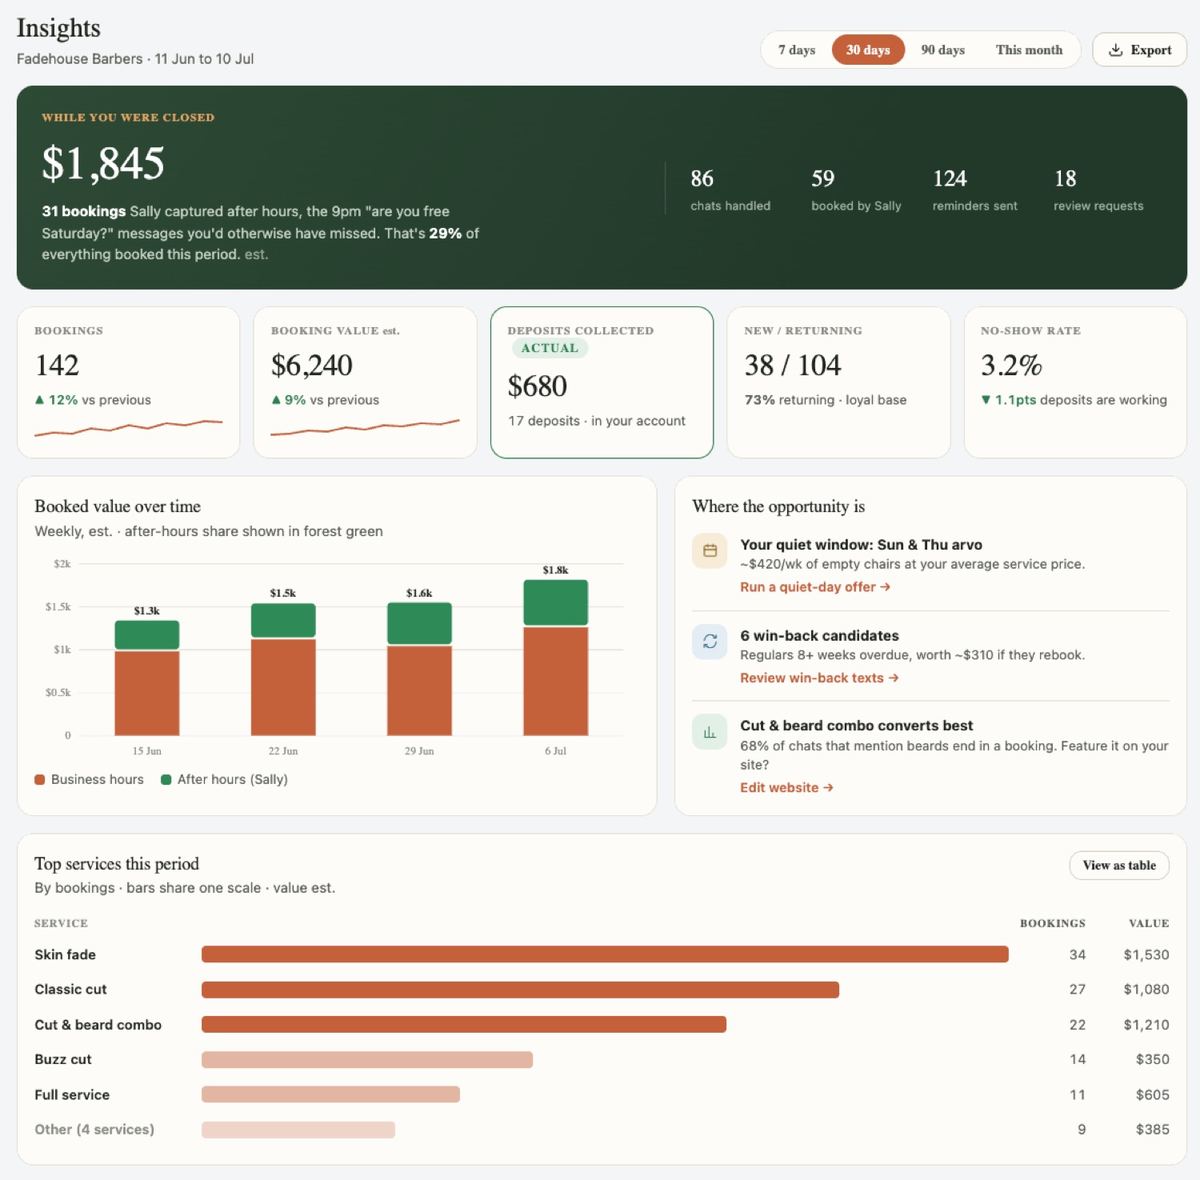Image resolution: width=1200 pixels, height=1180 pixels.
Task: Click the 18 review requests stat
Action: pos(1098,190)
